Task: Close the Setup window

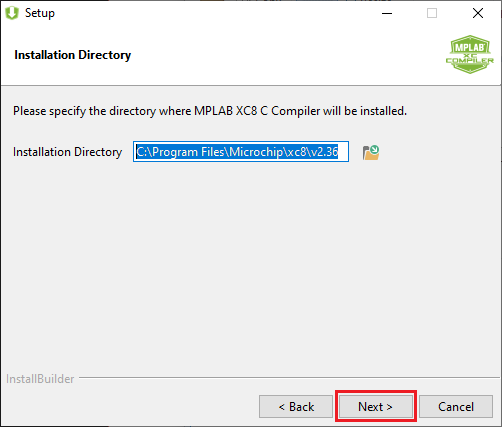Action: (478, 13)
